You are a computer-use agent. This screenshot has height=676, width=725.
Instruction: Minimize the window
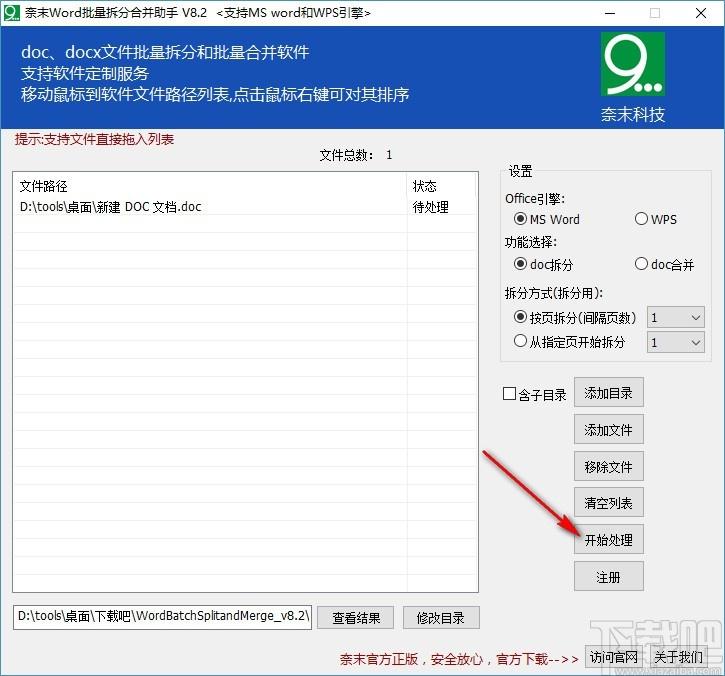tap(610, 13)
